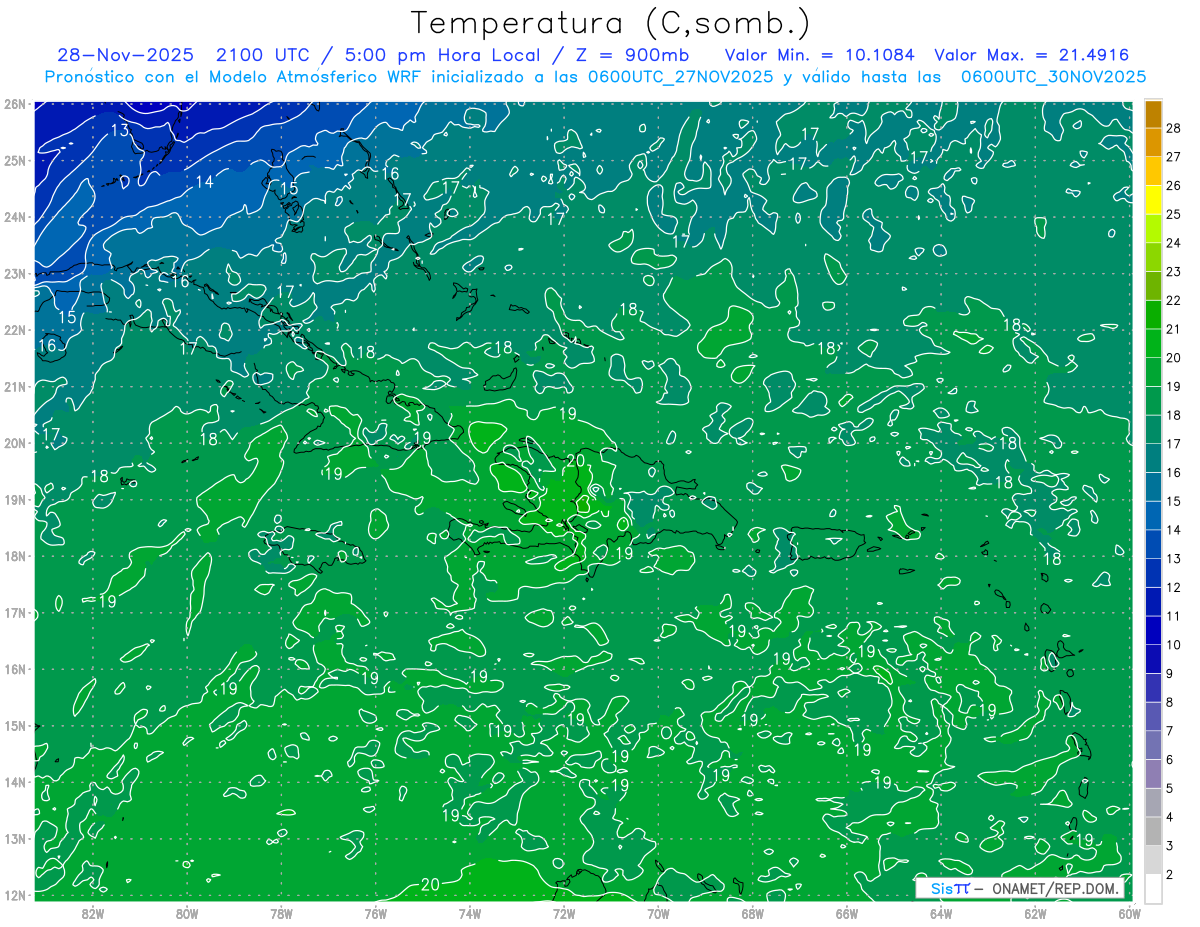Click the '14N' latitude axis label
This screenshot has width=1200, height=927.
click(x=14, y=782)
